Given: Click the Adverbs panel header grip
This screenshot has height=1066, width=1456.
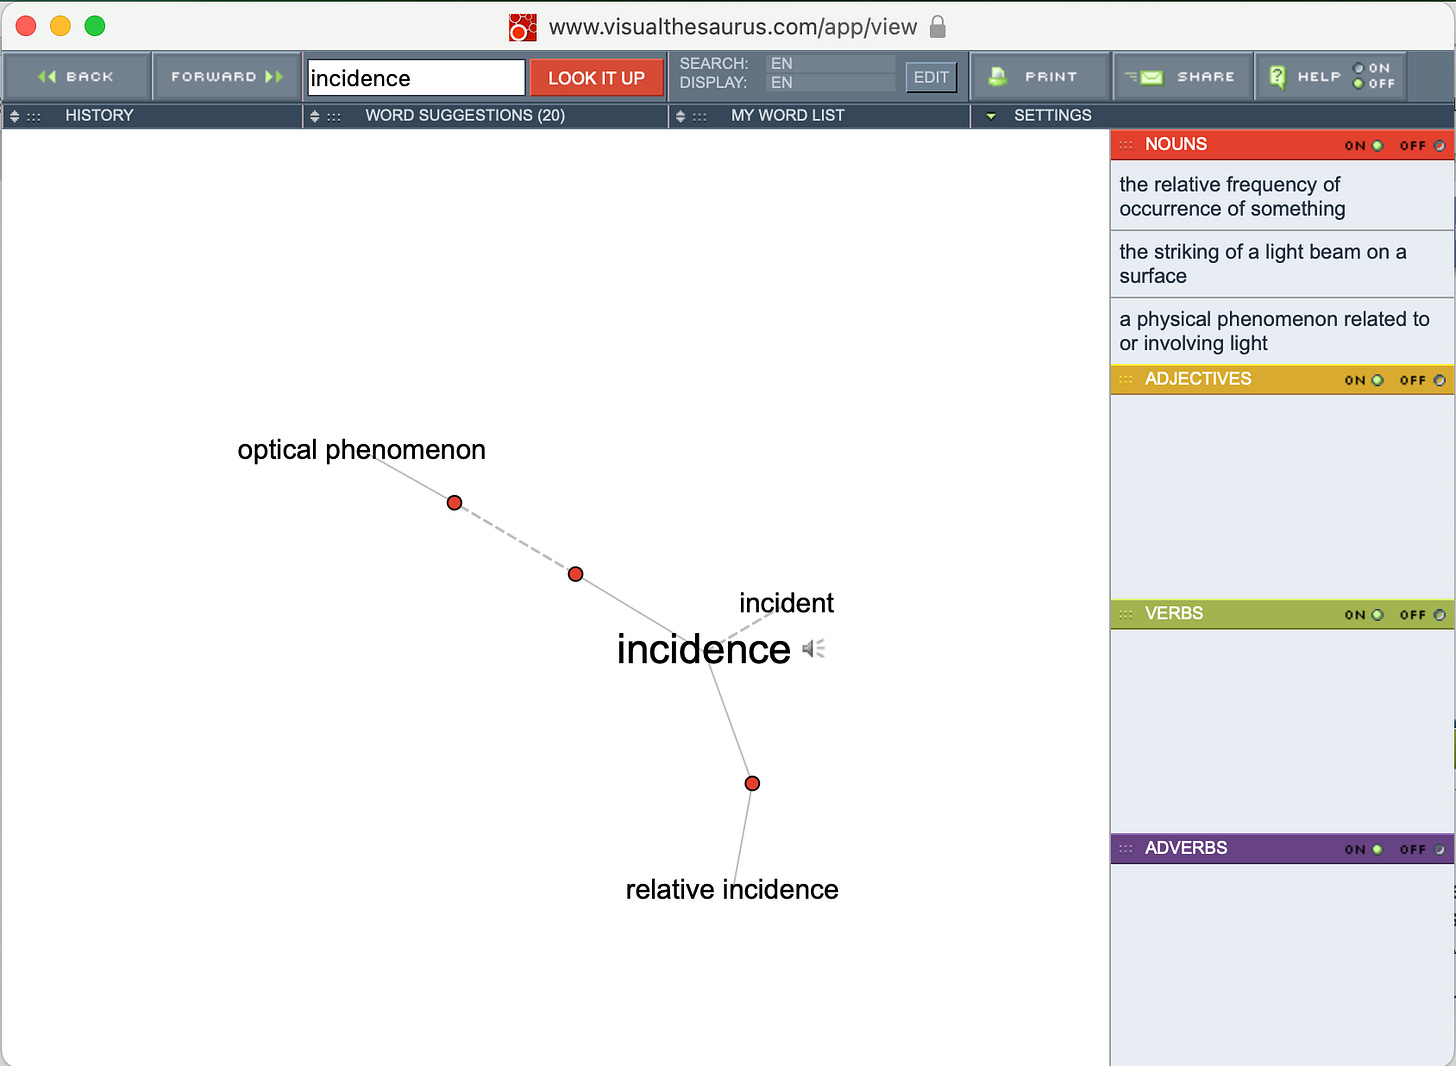Looking at the screenshot, I should [1126, 849].
